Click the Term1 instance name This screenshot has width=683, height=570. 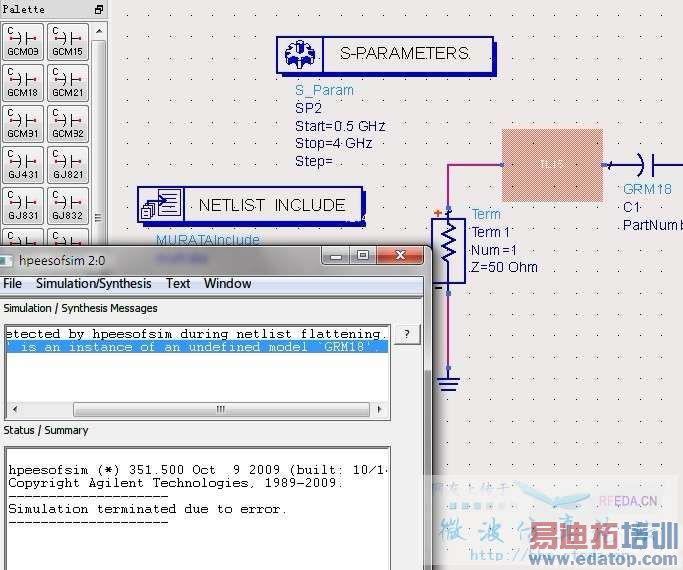491,232
